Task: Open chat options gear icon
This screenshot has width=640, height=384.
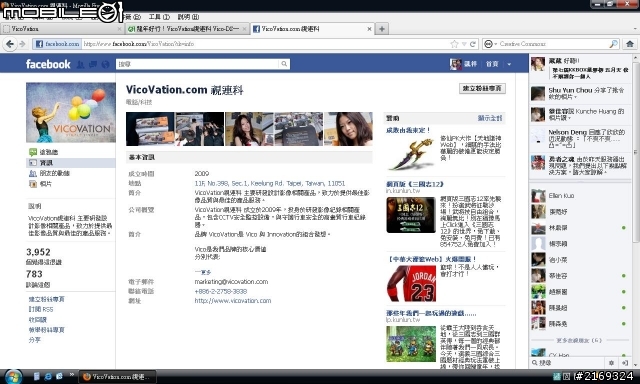Action: click(611, 362)
